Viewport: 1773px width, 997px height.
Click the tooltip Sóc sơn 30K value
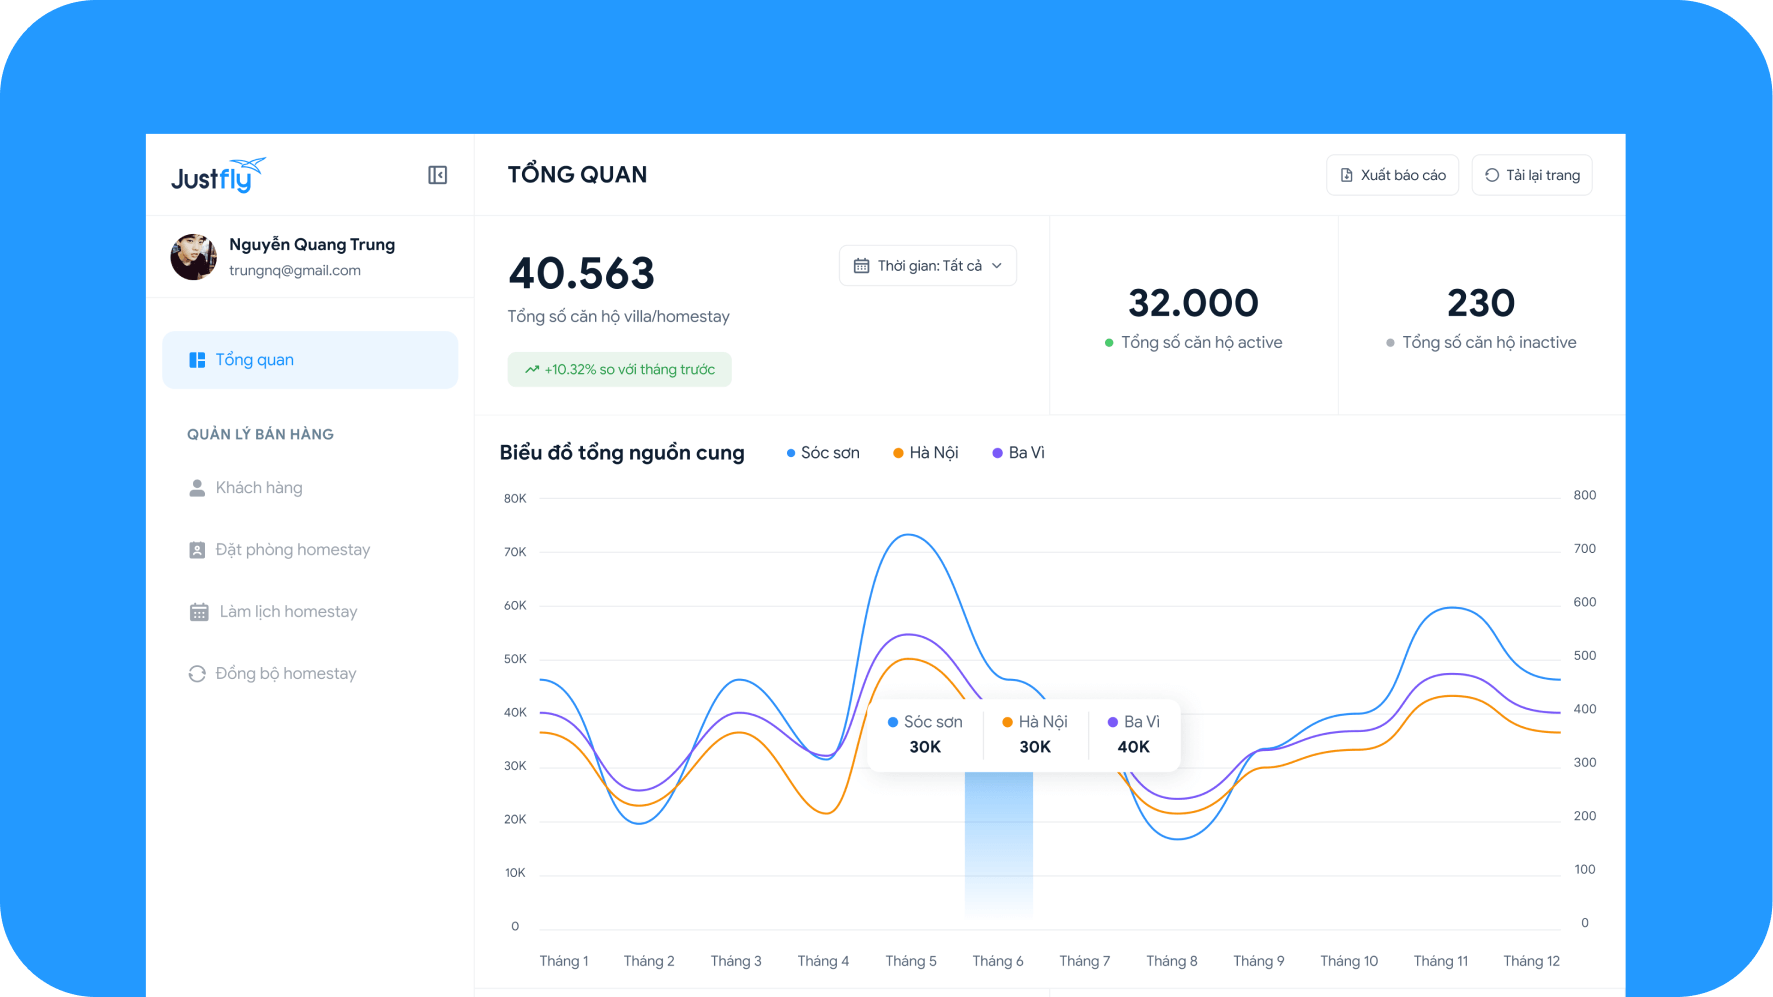tap(925, 747)
